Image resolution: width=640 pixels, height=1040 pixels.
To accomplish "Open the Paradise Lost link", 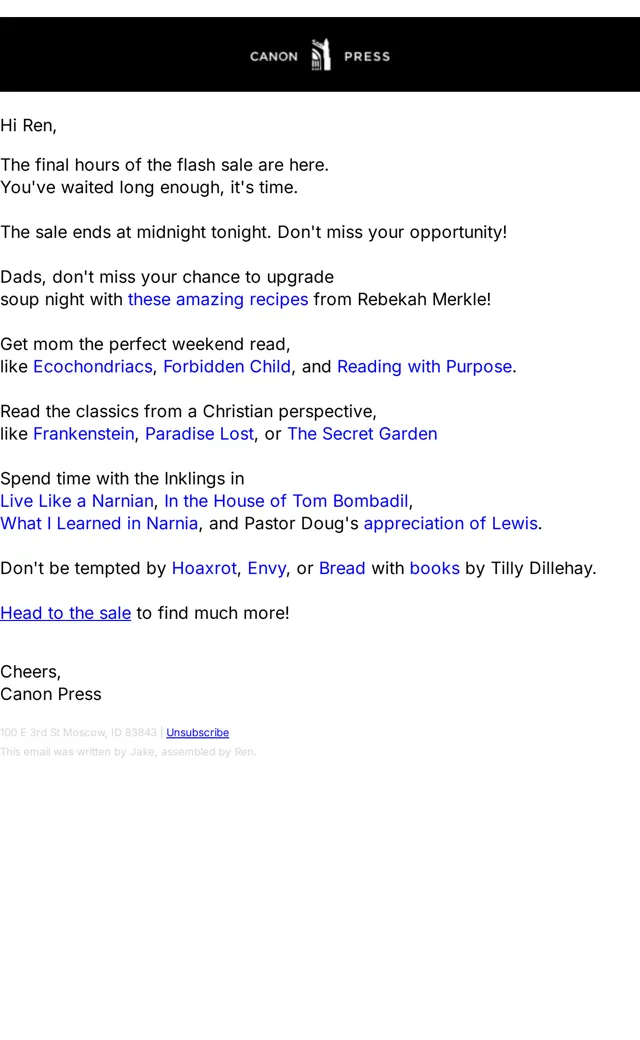I will pyautogui.click(x=199, y=434).
